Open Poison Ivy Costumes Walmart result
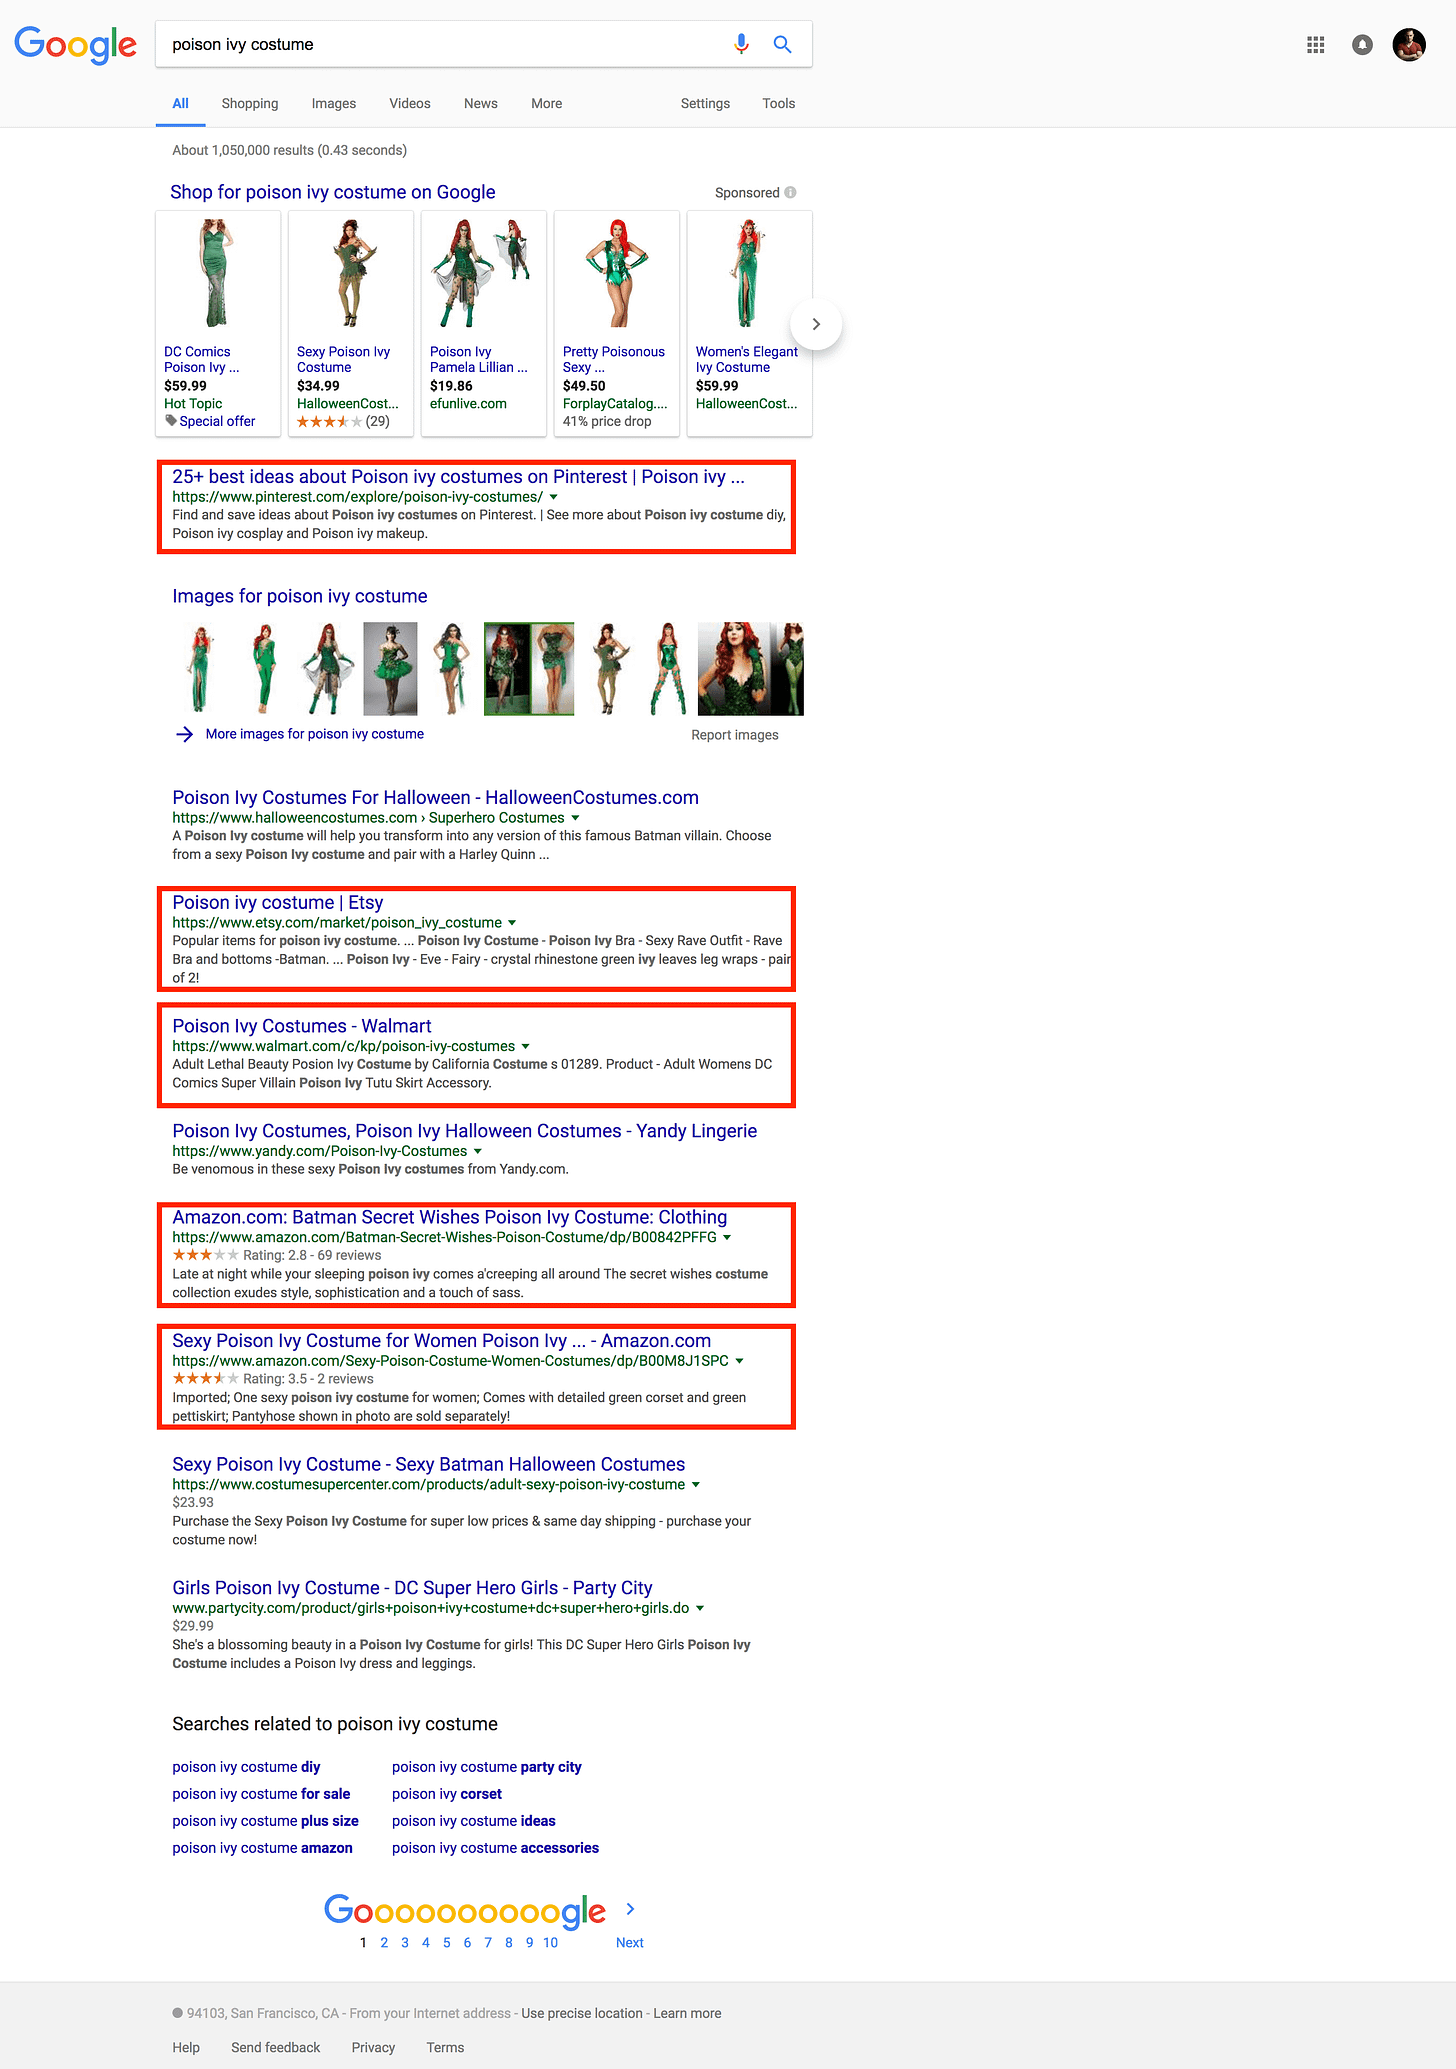 302,1026
